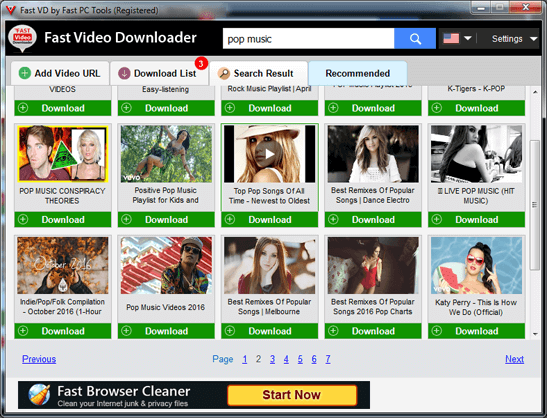Click the results scrollbar up arrow
Screen dimensions: 547x418
pyautogui.click(x=535, y=92)
